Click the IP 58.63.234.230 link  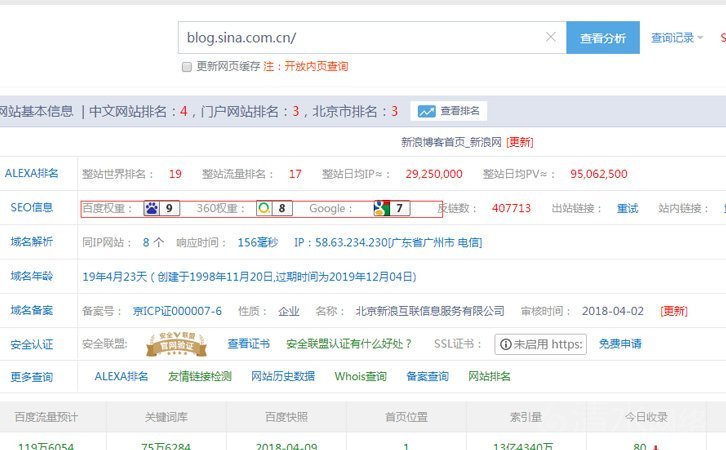(x=388, y=243)
